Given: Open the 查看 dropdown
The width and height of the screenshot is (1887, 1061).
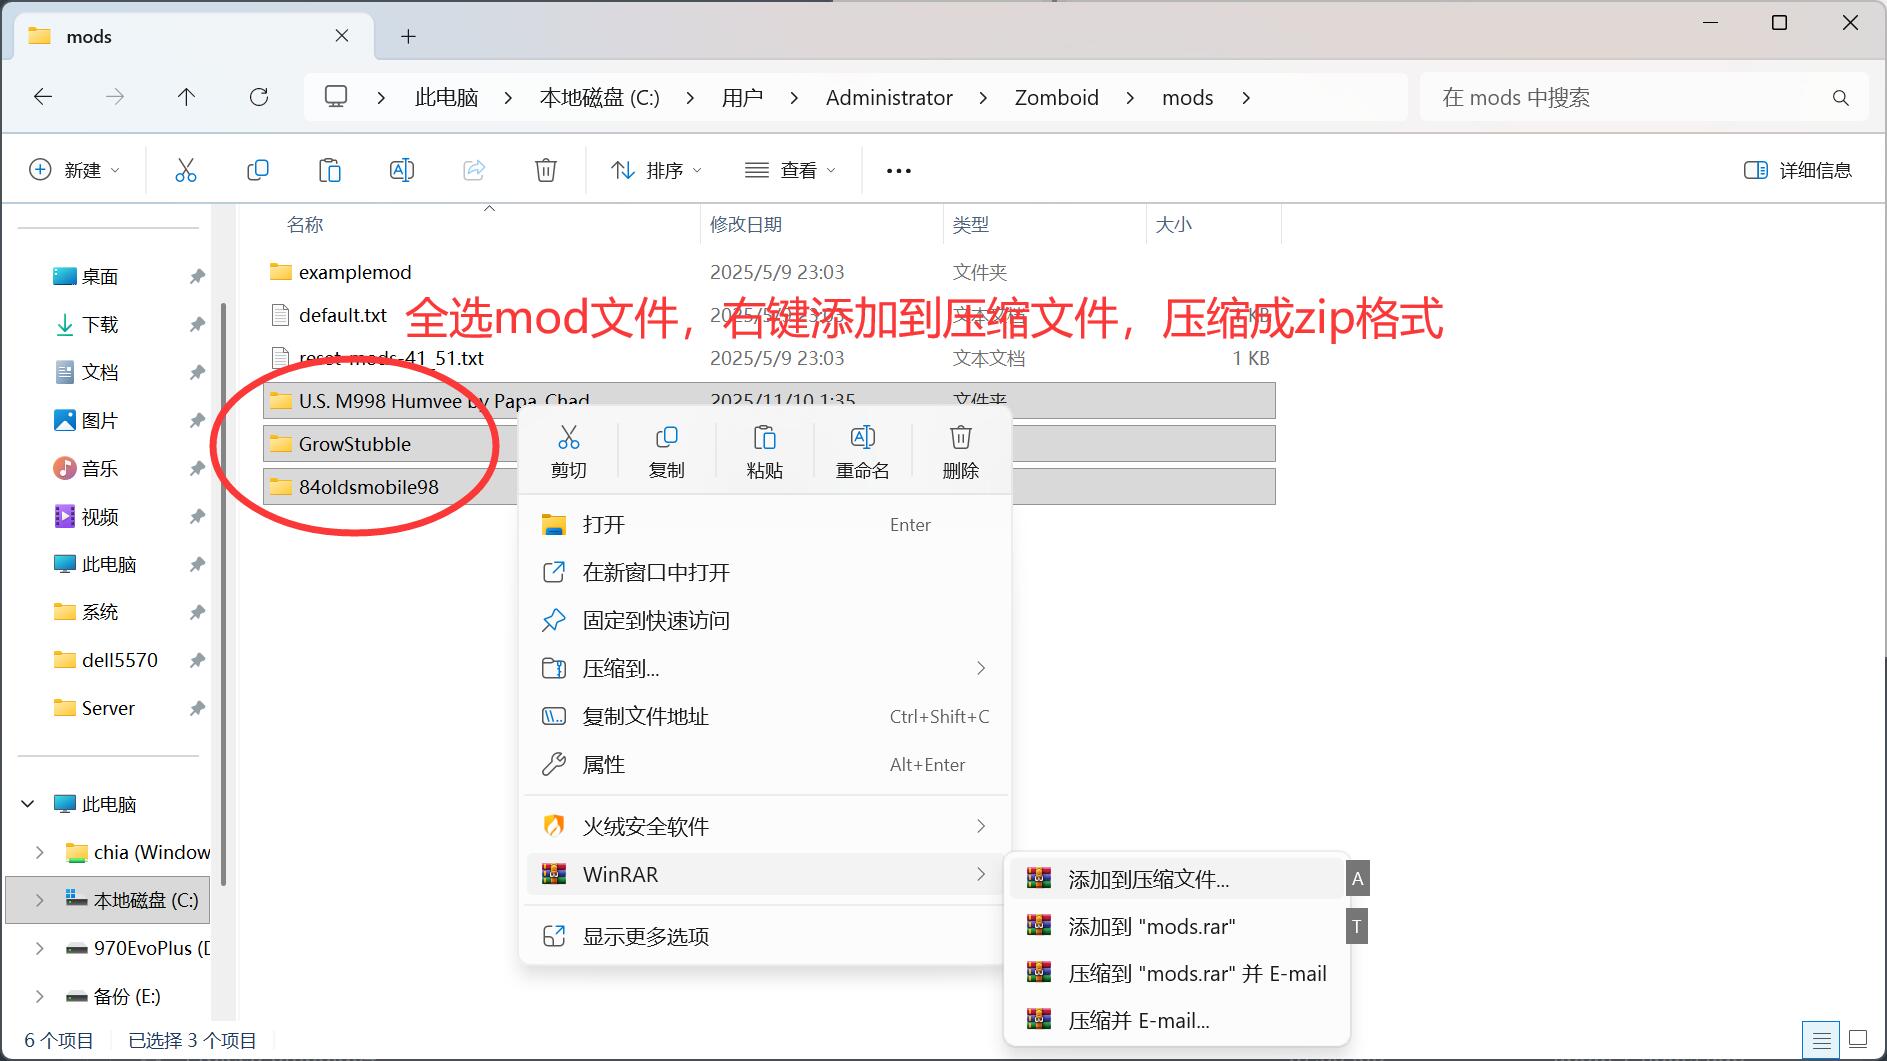Looking at the screenshot, I should (x=791, y=169).
